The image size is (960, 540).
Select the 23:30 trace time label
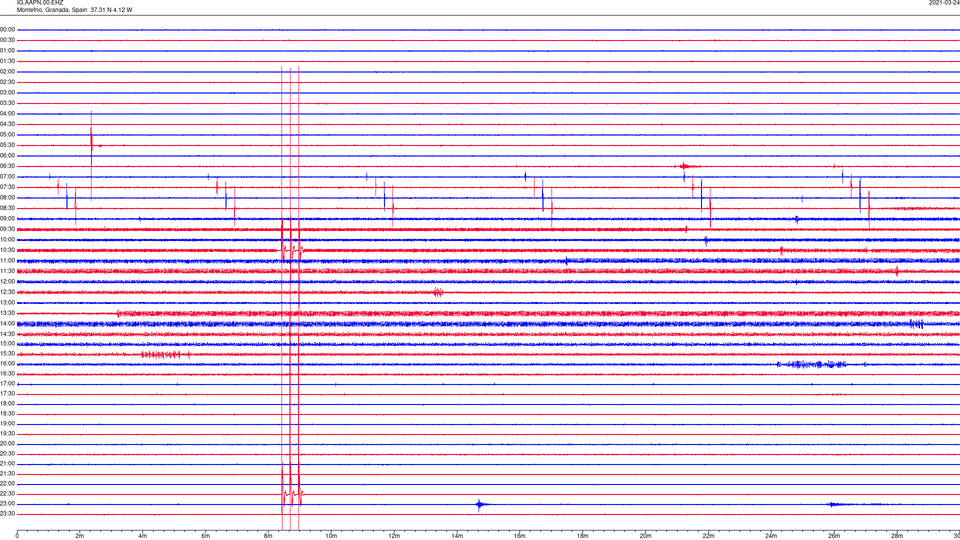[8, 514]
